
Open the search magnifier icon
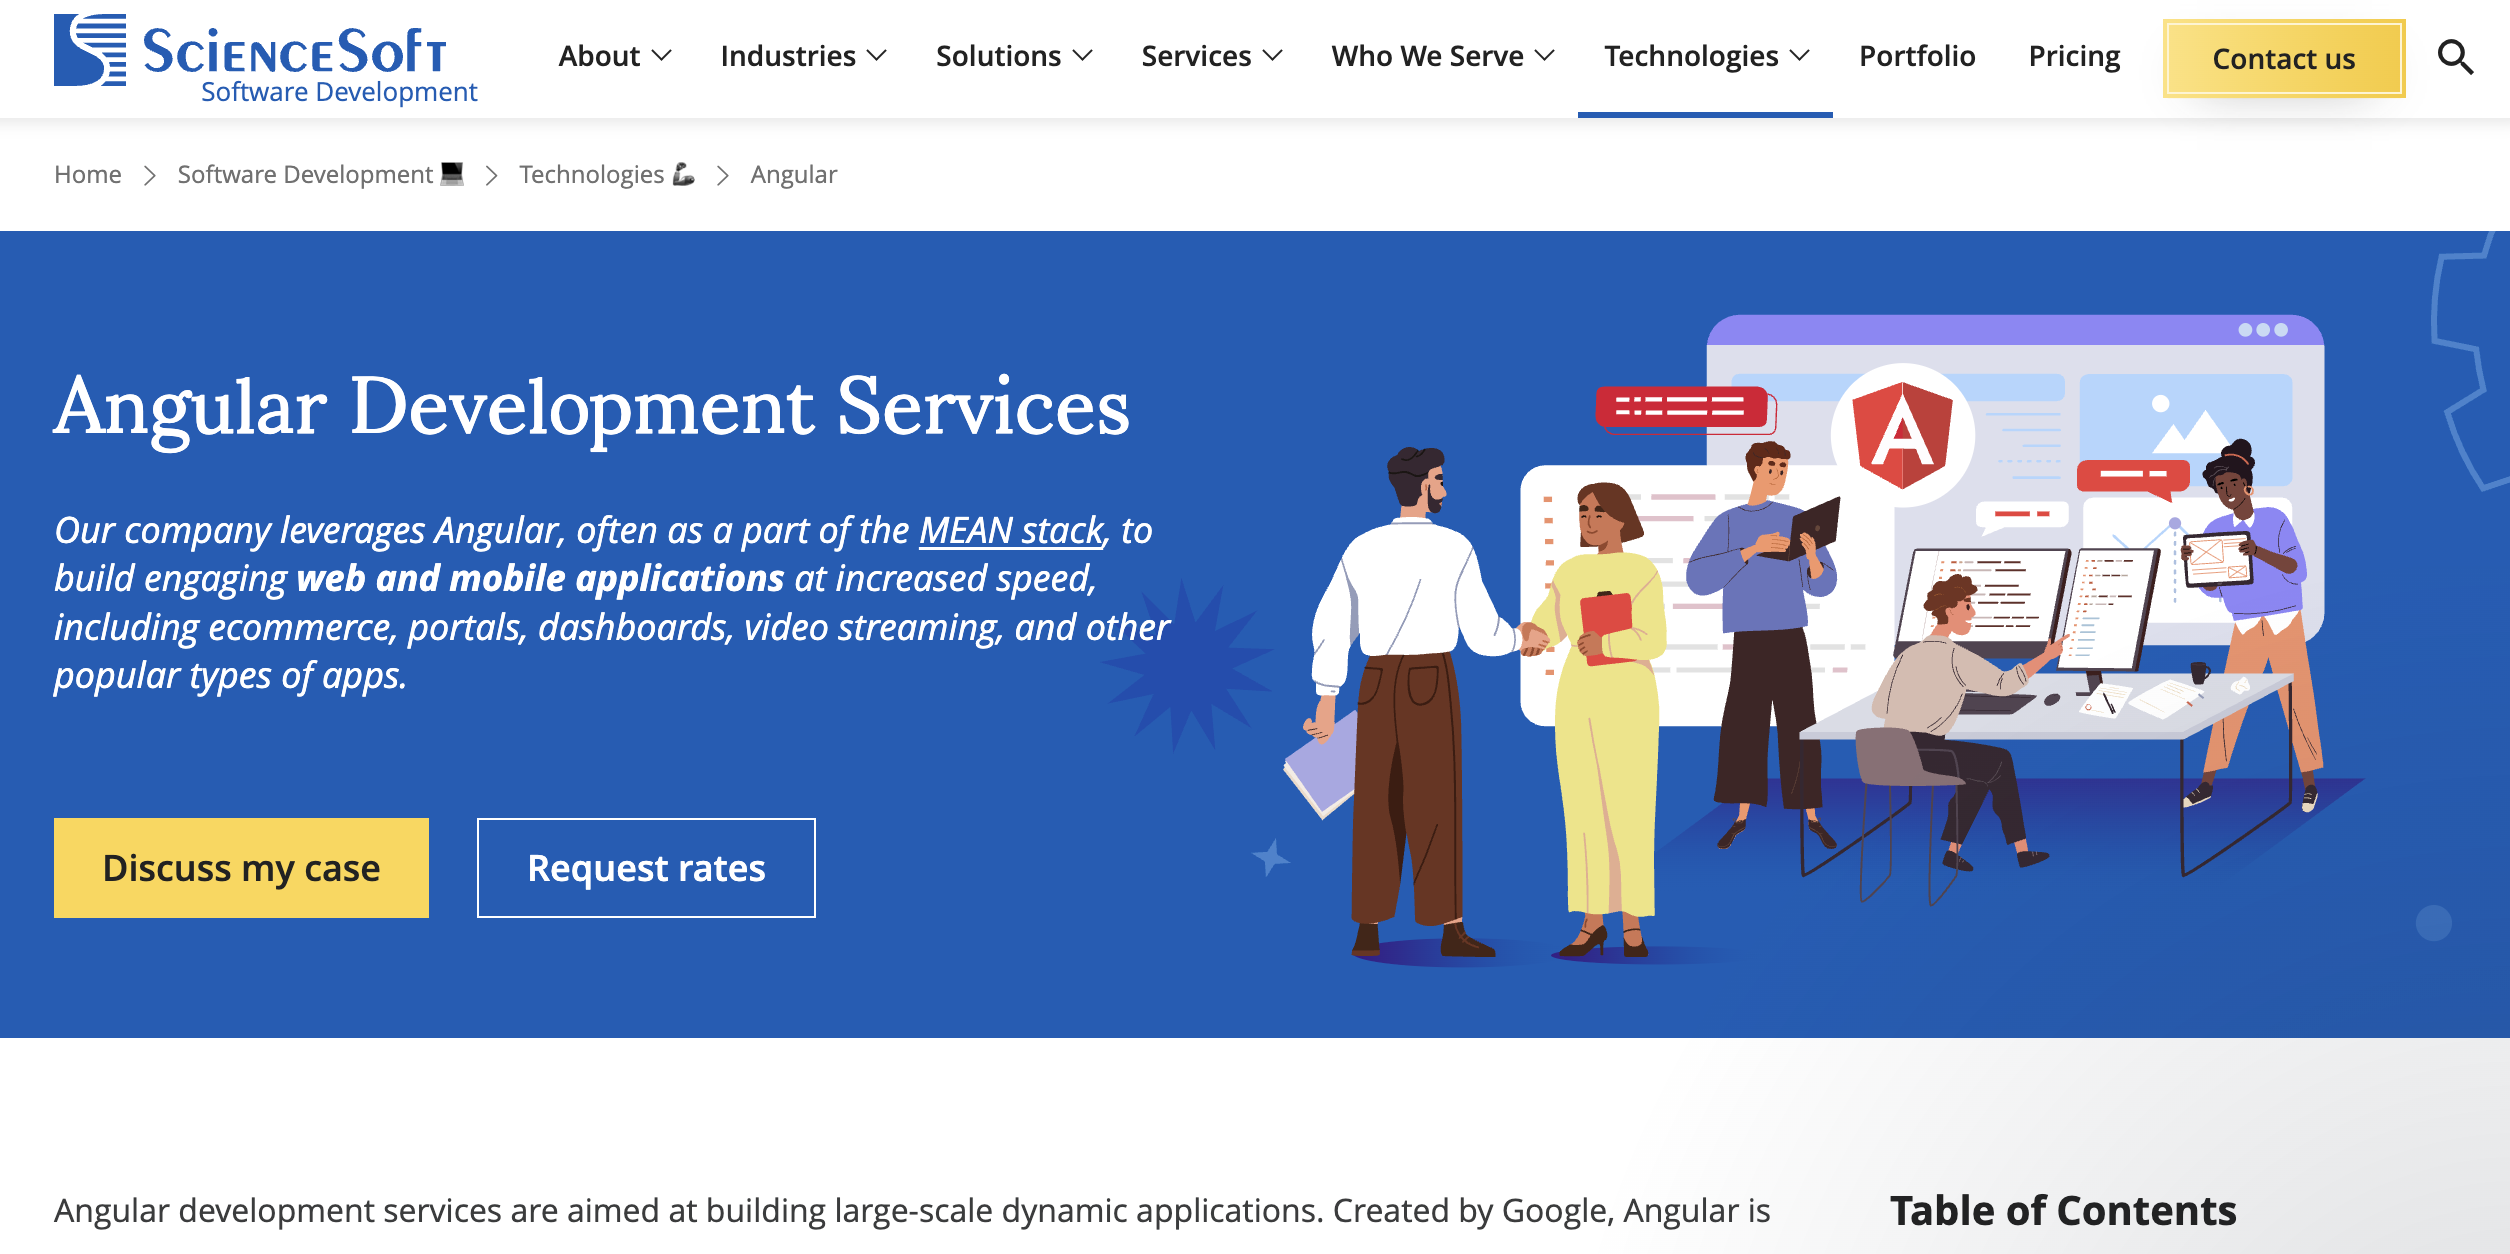2455,57
